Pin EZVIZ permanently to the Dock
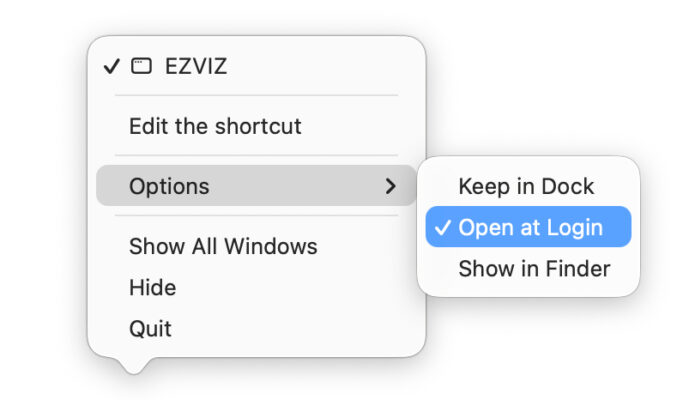Viewport: 683px width, 400px height. 526,186
